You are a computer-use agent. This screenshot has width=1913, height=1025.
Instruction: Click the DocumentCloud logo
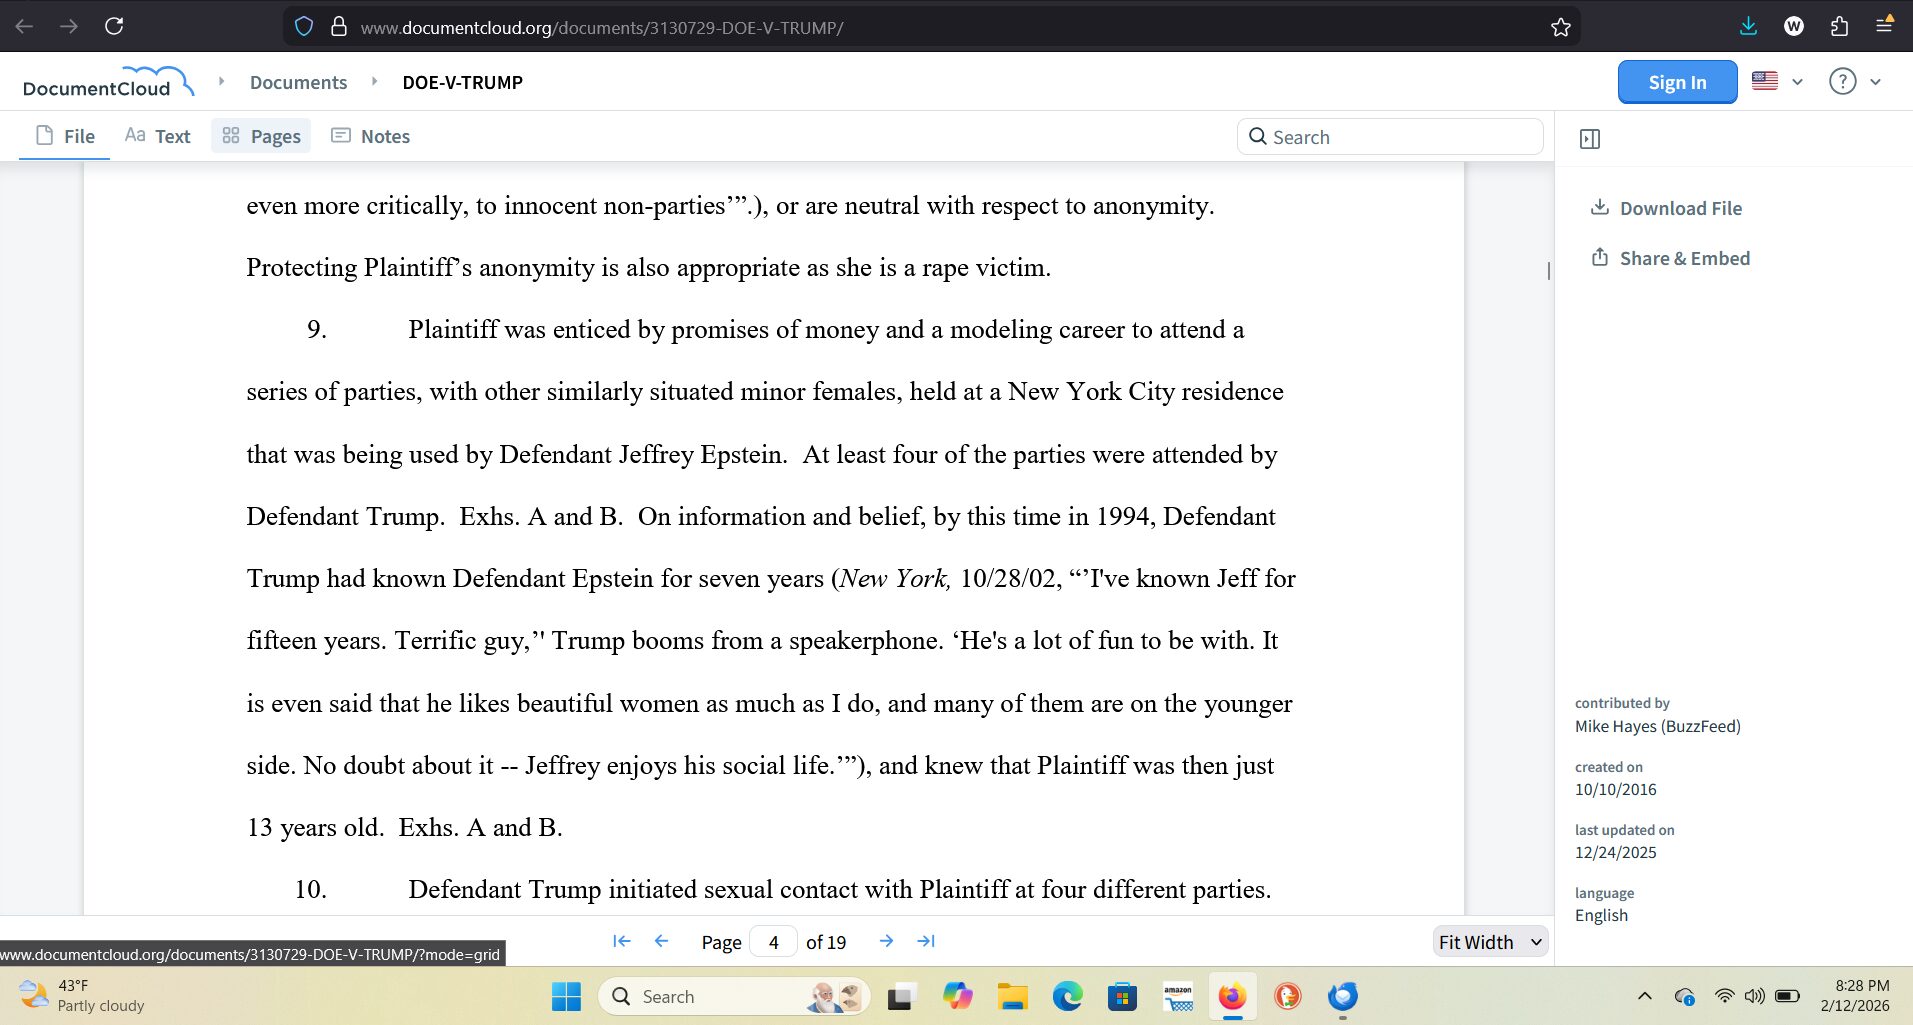point(107,82)
